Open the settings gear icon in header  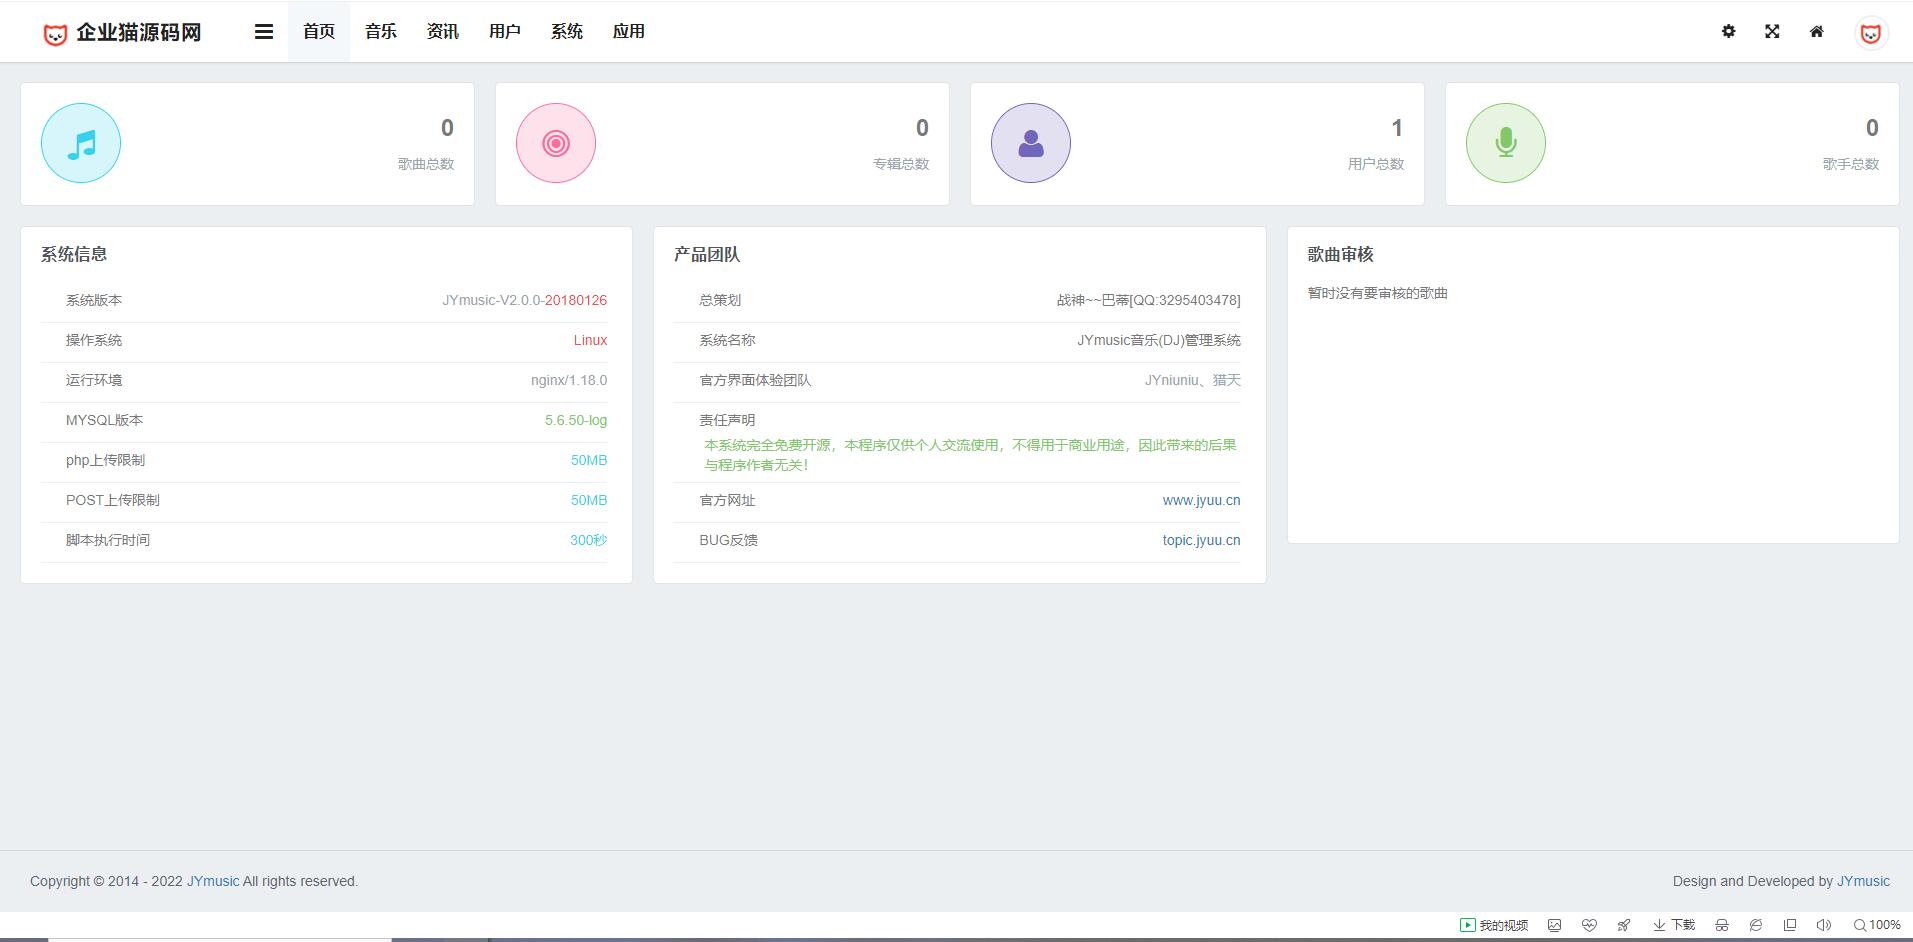(x=1728, y=32)
